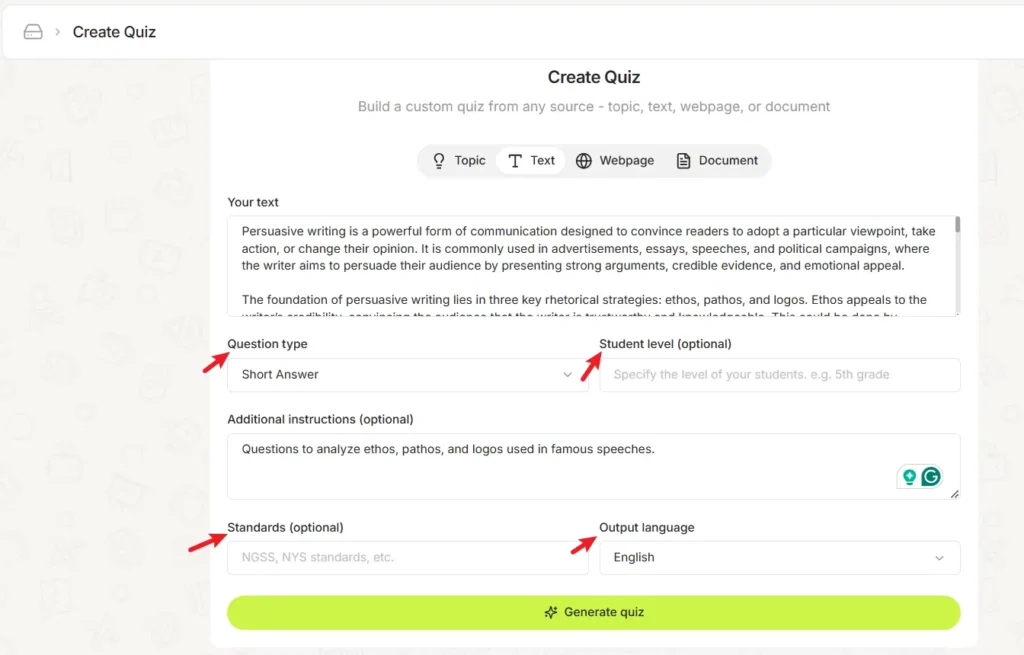The width and height of the screenshot is (1024, 655).
Task: Expand the Output language dropdown
Action: [779, 558]
